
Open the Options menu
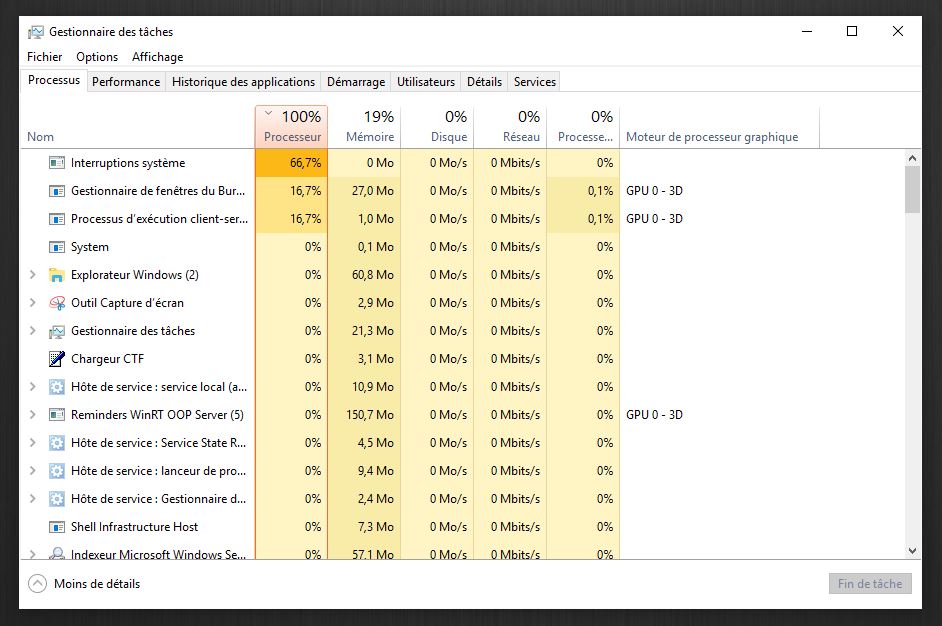pos(97,57)
